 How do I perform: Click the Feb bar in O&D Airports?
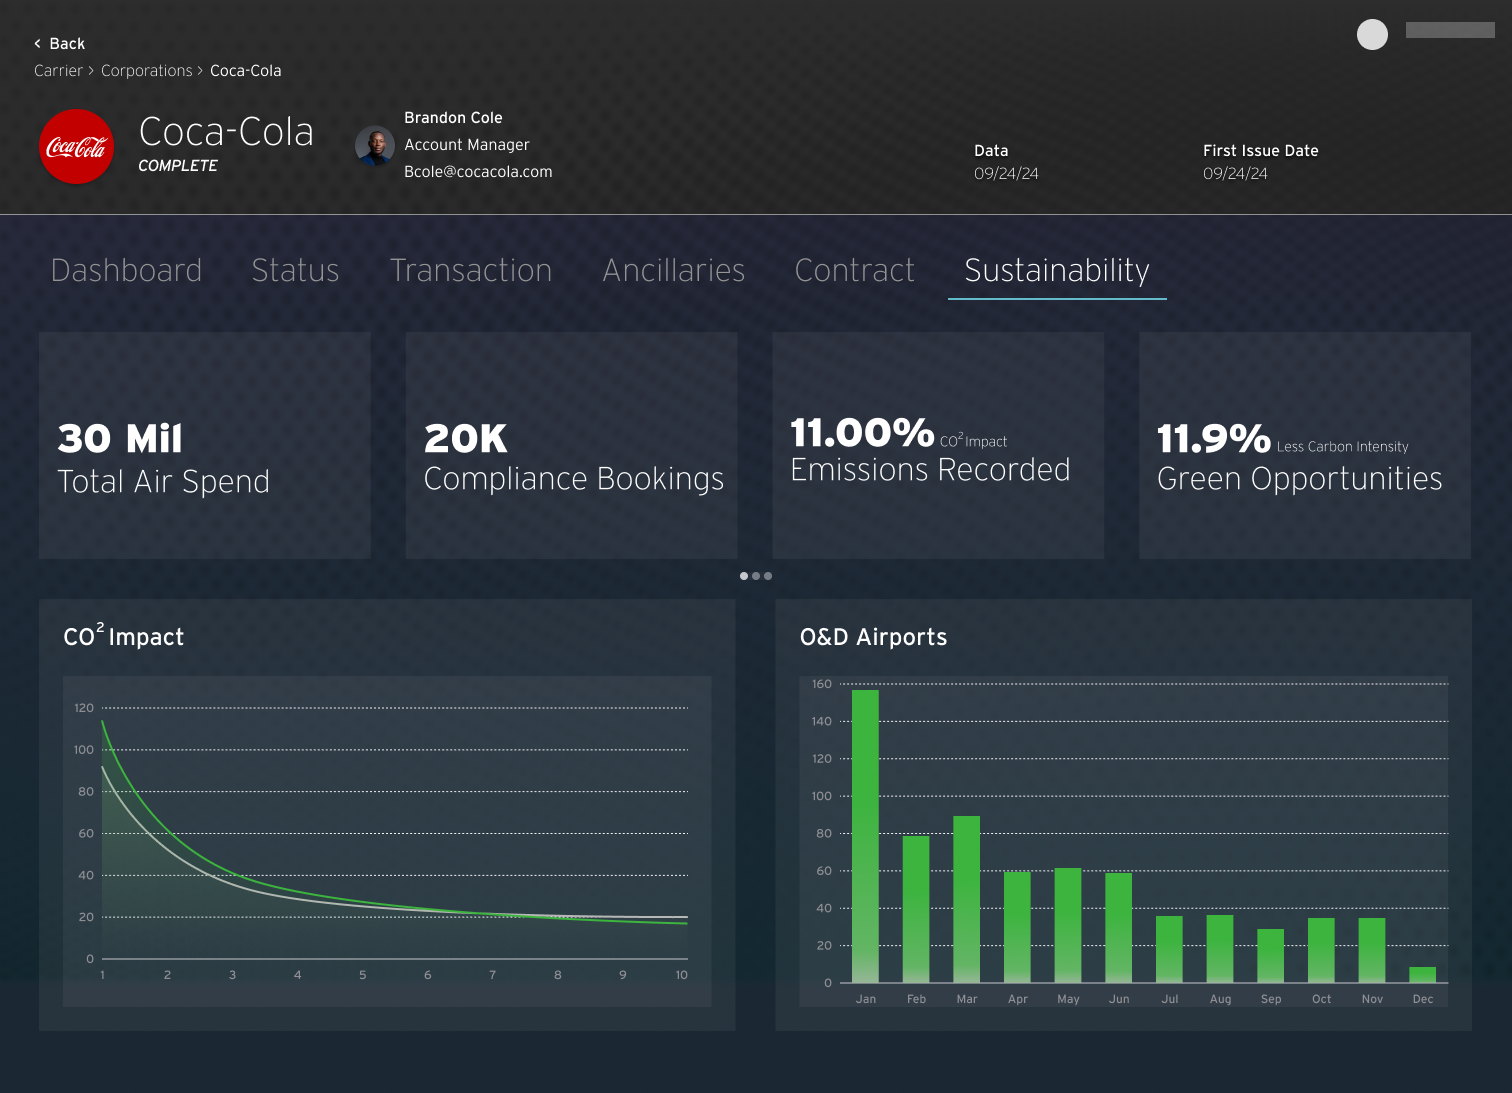click(916, 909)
